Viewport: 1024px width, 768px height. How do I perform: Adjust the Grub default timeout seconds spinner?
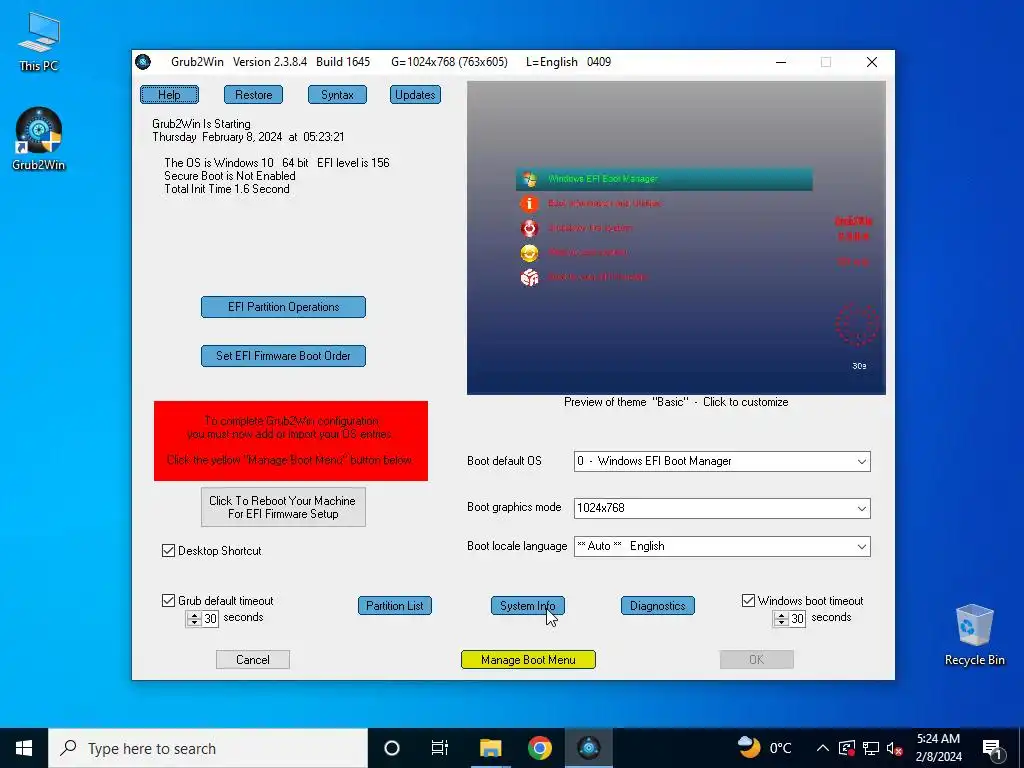[193, 618]
